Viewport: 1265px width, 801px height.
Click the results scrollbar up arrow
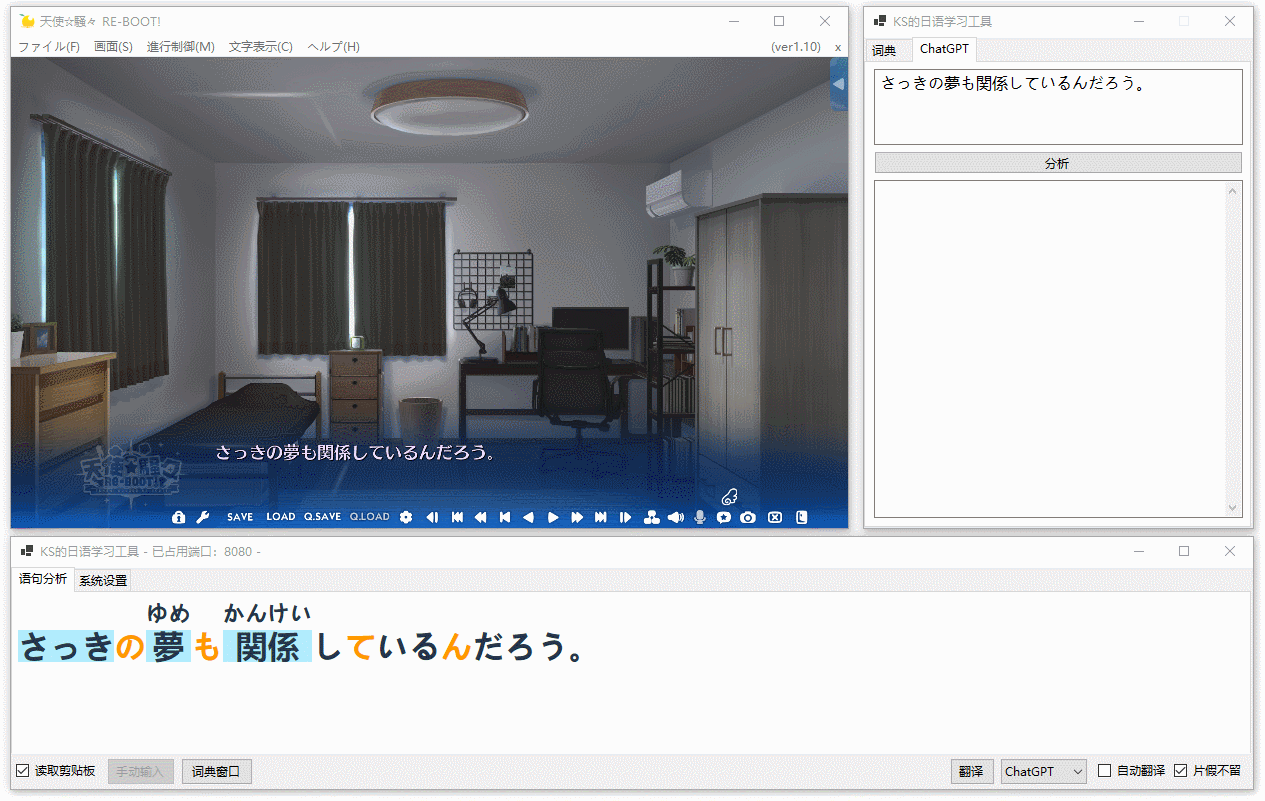pyautogui.click(x=1233, y=191)
